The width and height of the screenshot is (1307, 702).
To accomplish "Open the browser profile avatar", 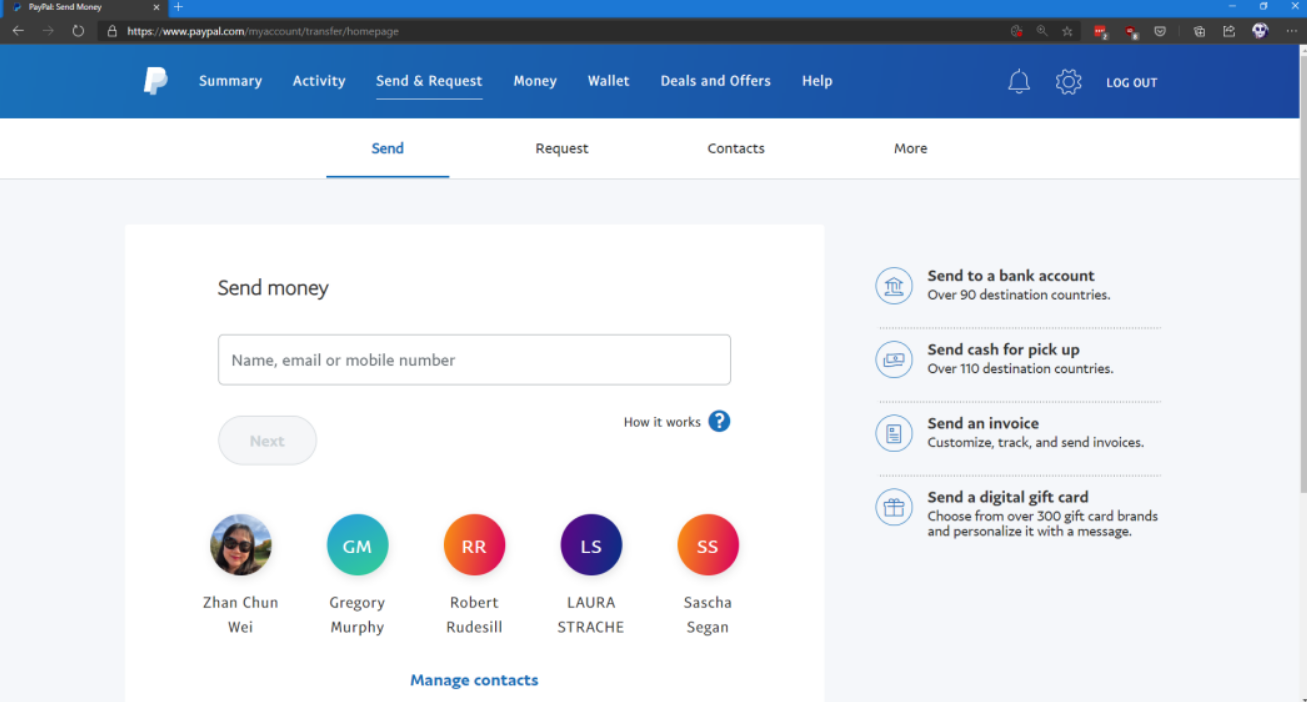I will click(x=1260, y=31).
